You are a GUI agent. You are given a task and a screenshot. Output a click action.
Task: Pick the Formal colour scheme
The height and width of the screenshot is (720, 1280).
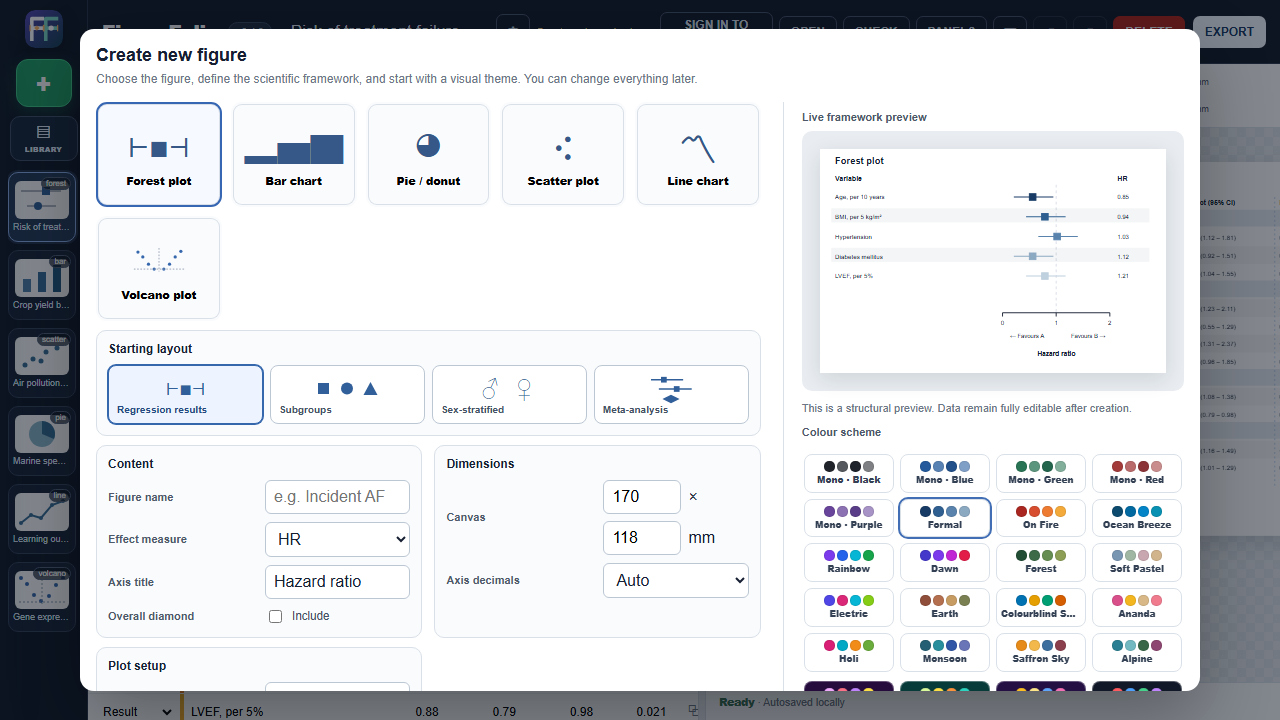(945, 518)
